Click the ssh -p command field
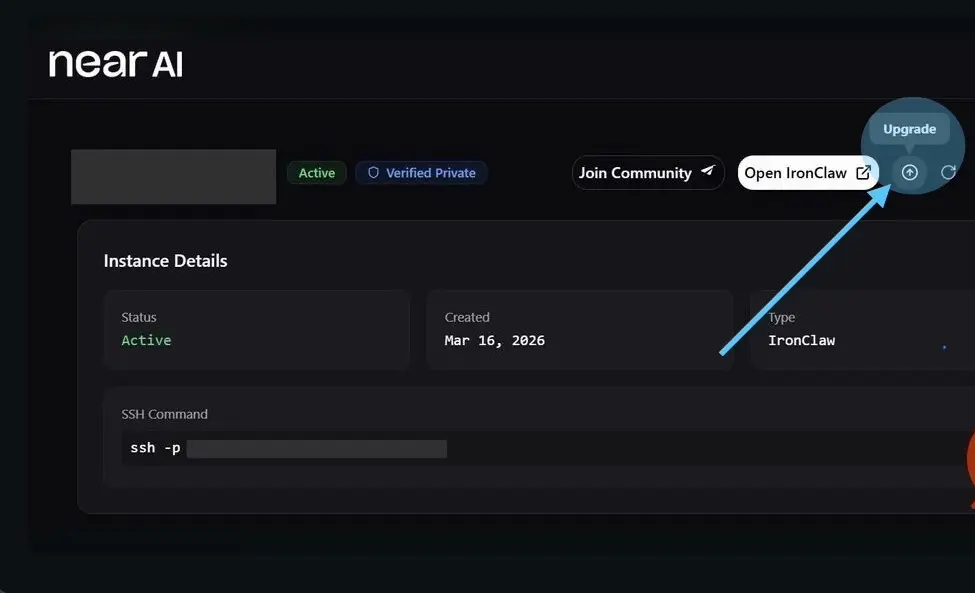 [x=547, y=448]
